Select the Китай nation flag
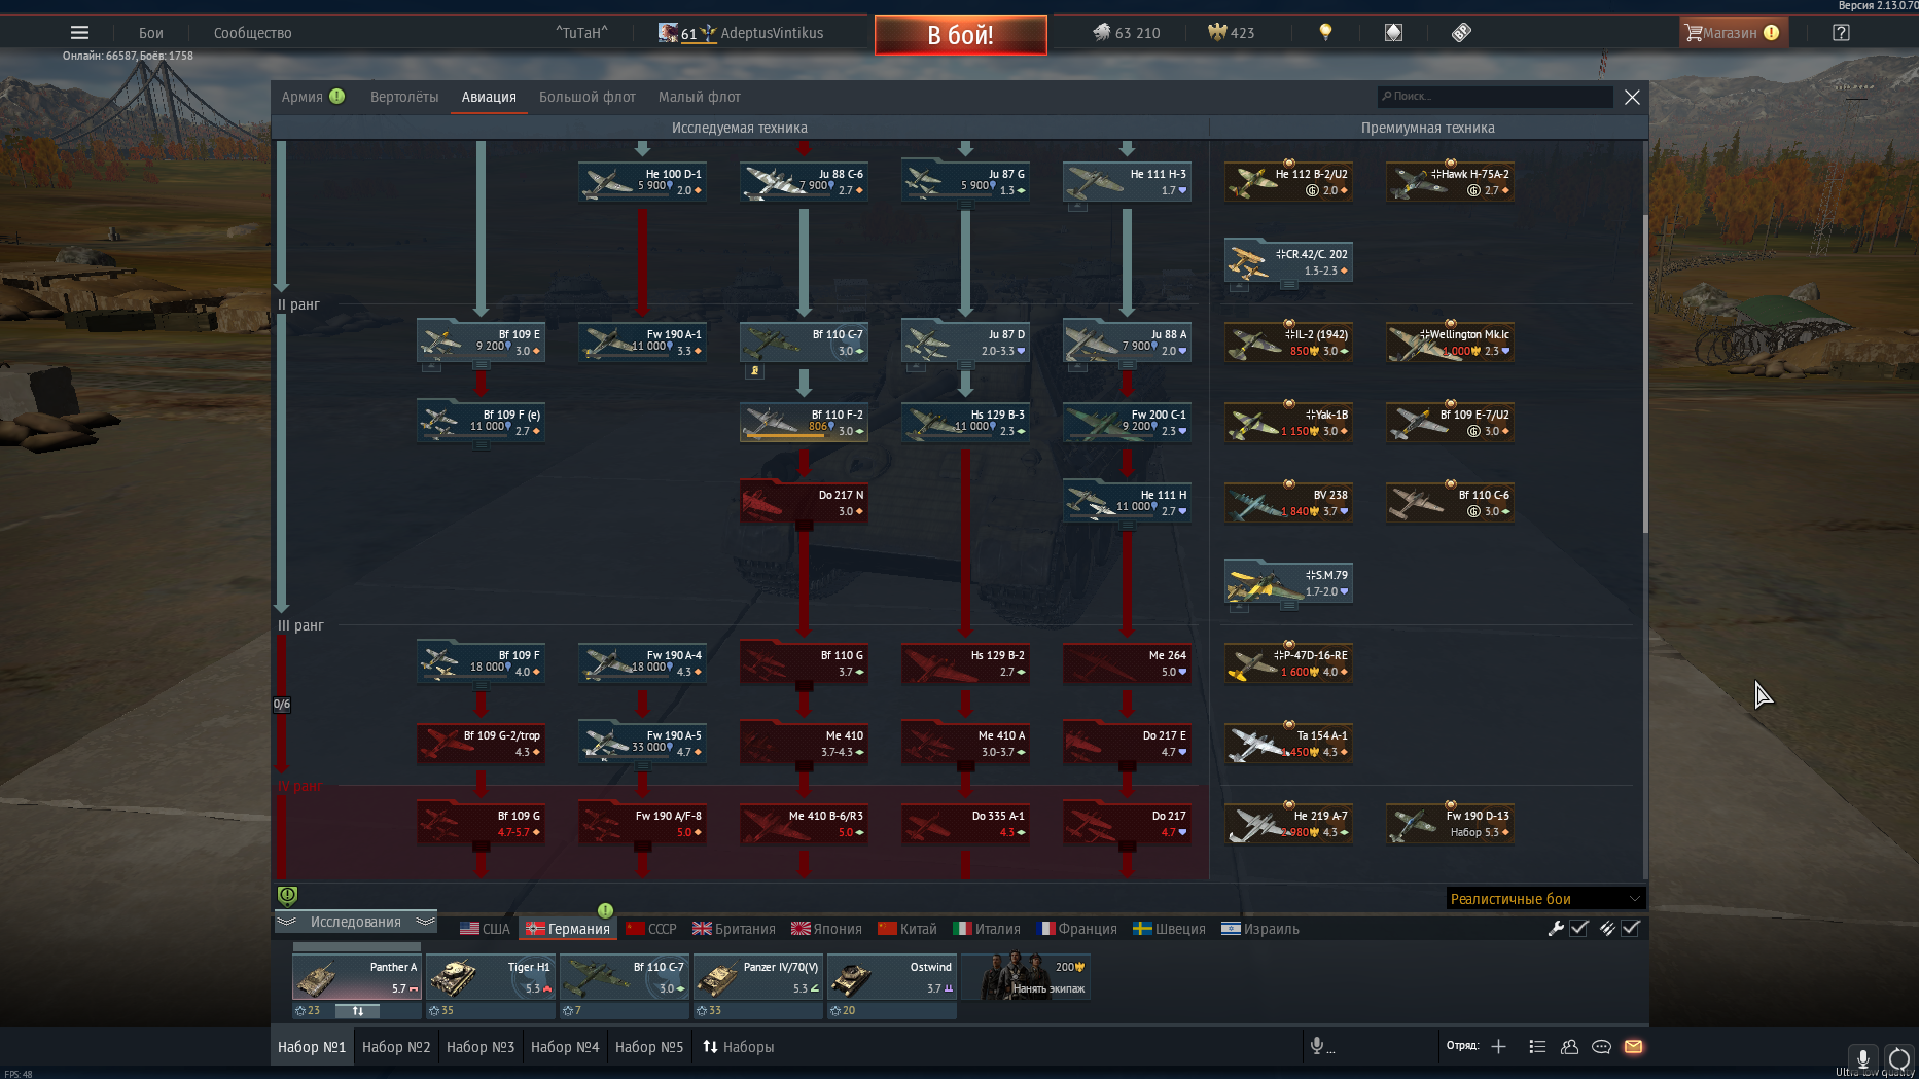The width and height of the screenshot is (1919, 1079). pos(907,929)
